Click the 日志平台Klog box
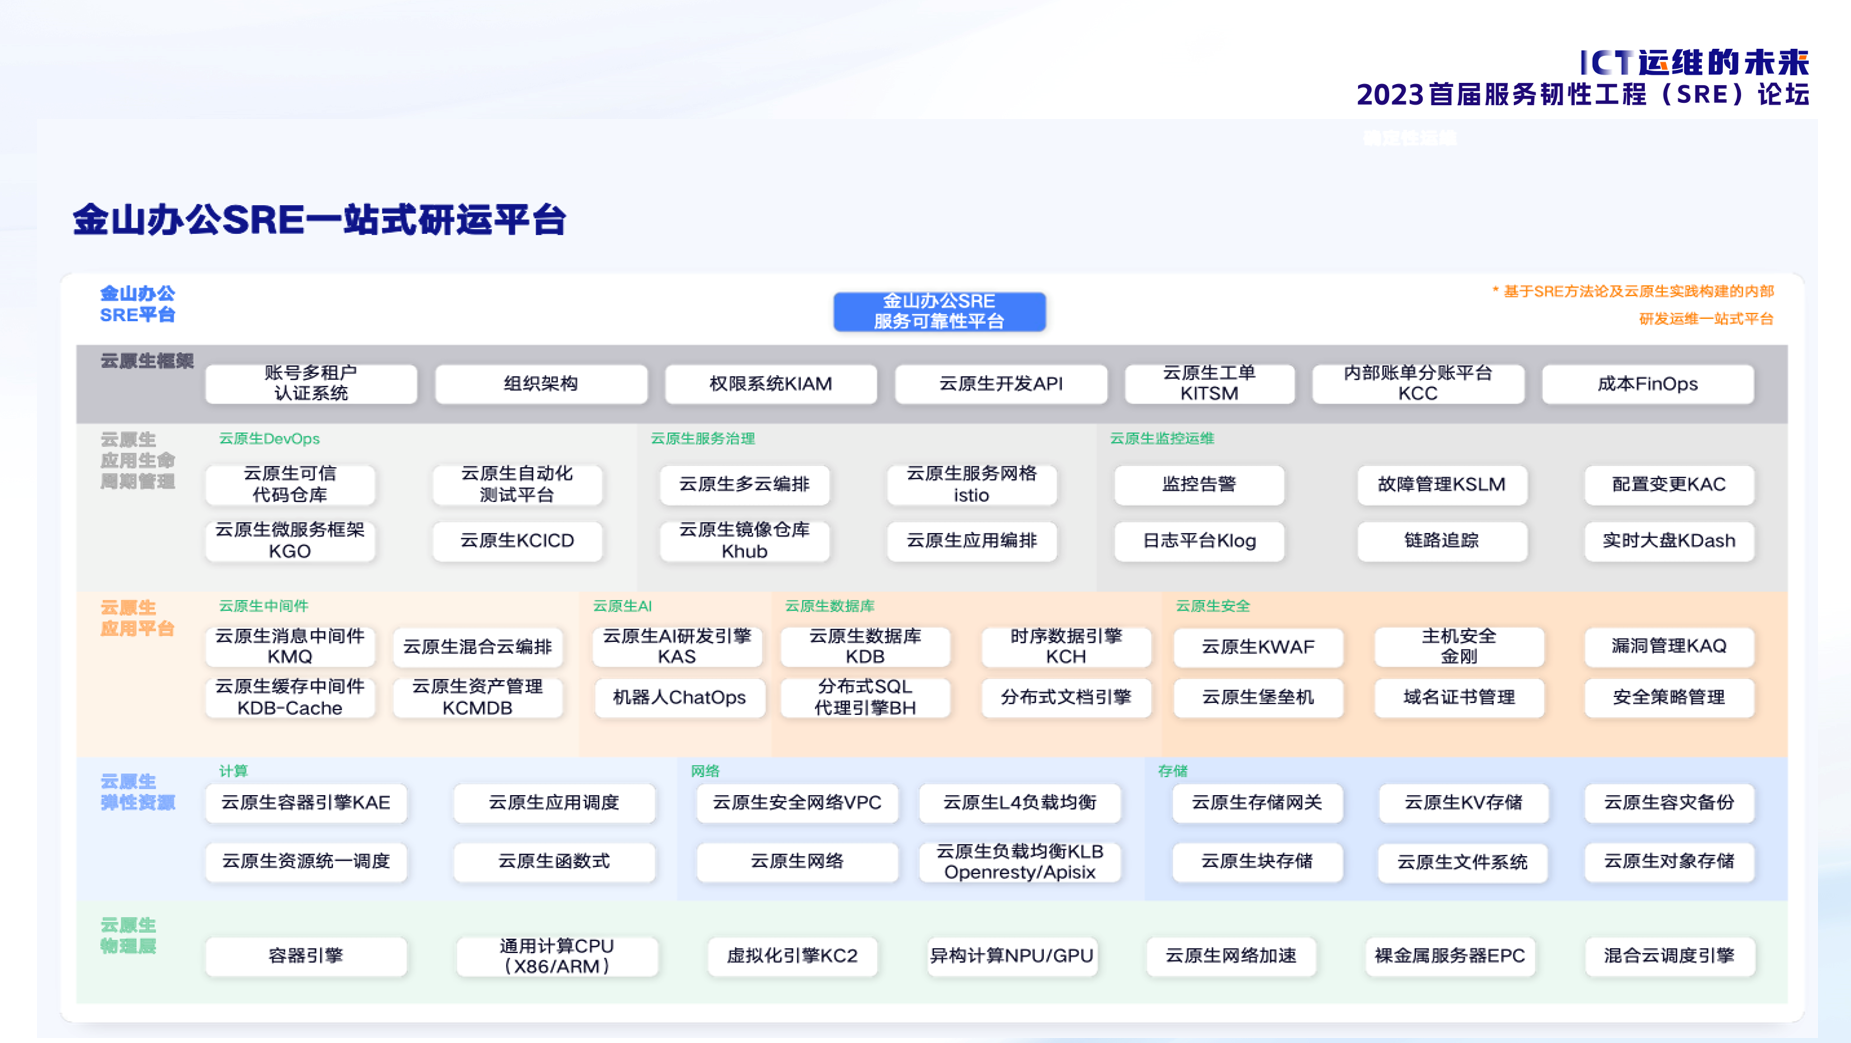 [x=1199, y=540]
